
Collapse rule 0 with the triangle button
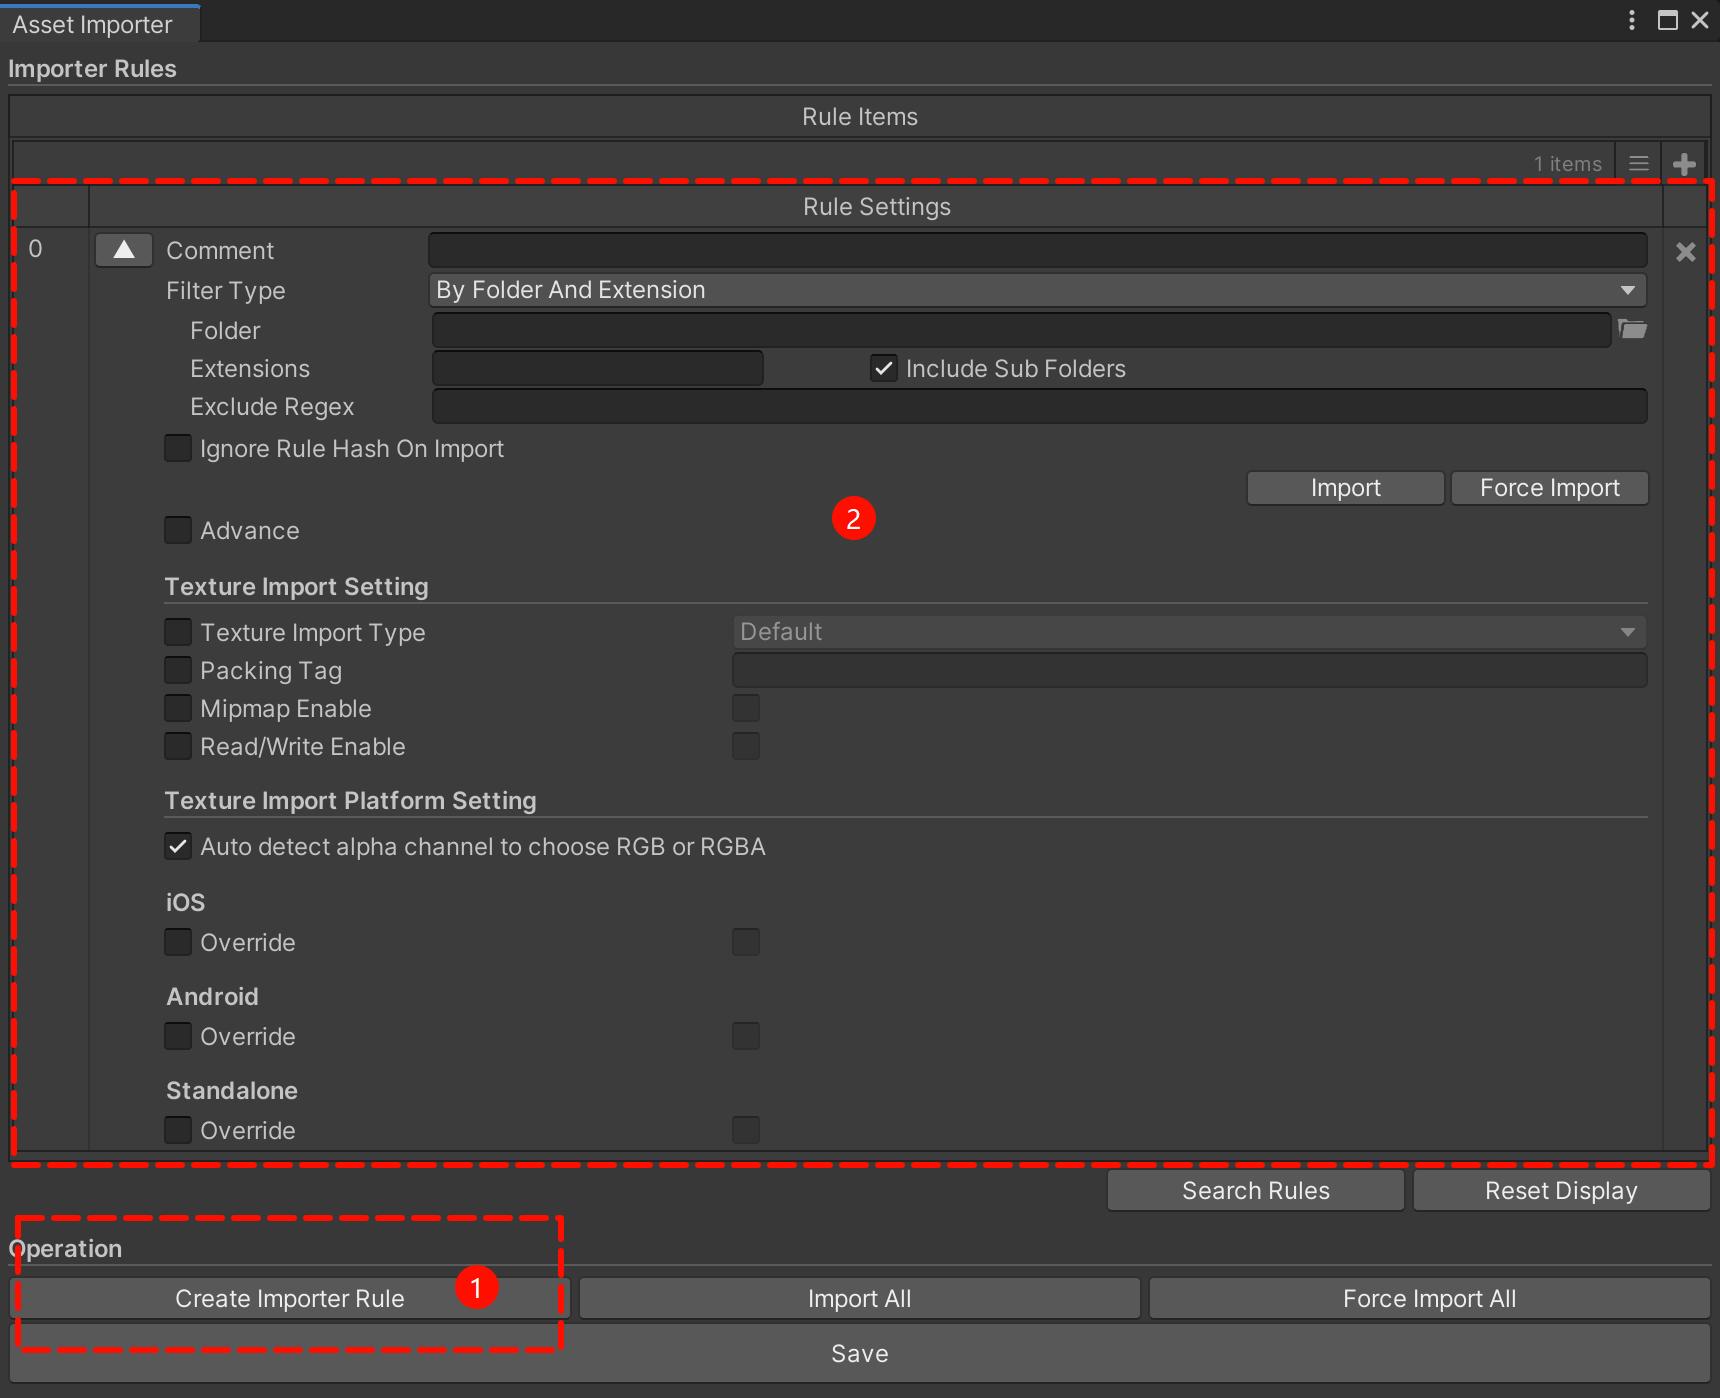point(124,250)
